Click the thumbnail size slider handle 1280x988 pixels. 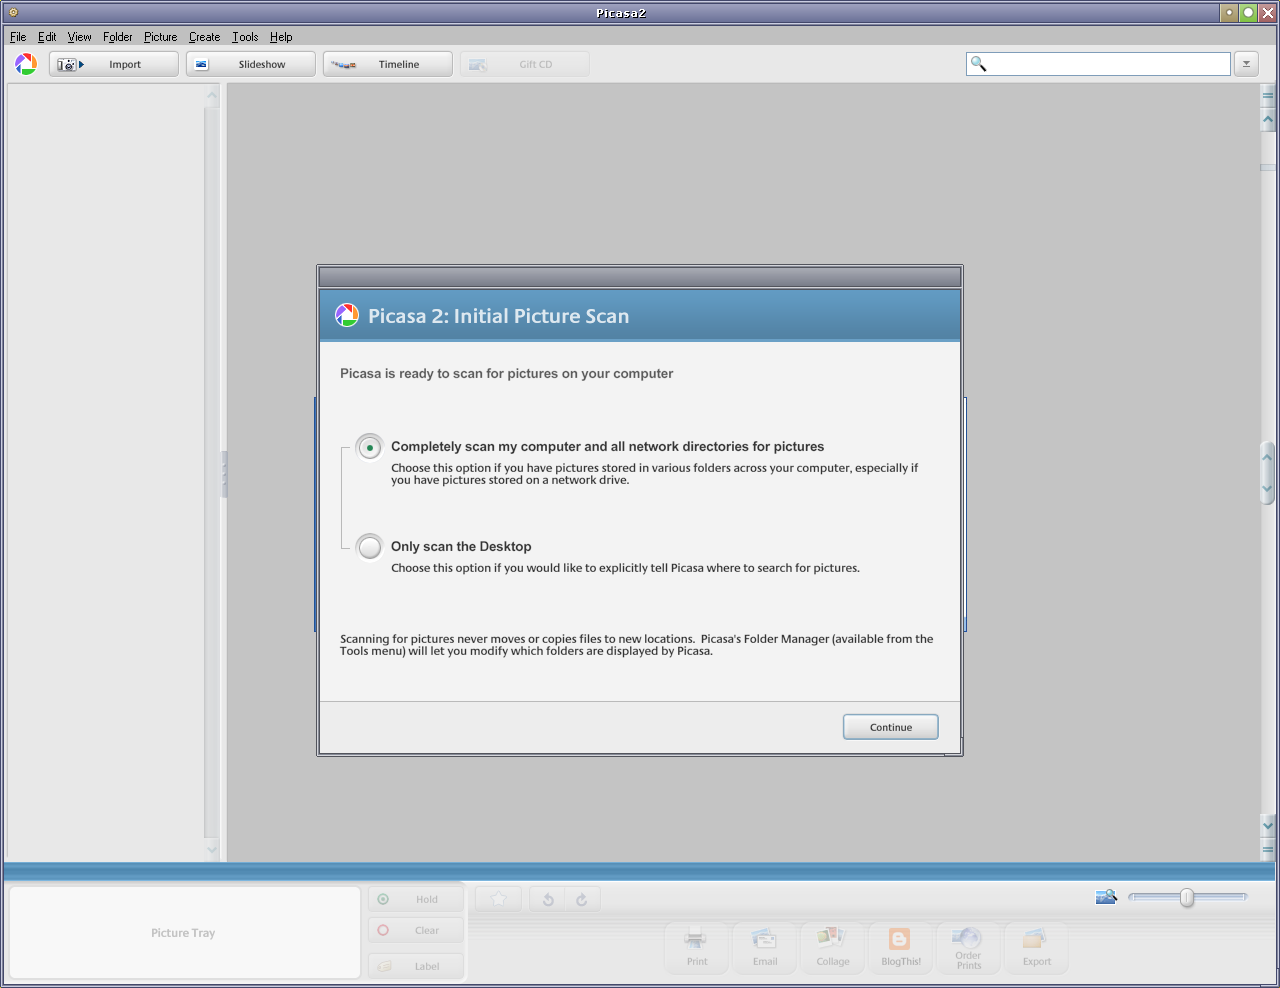pos(1187,897)
